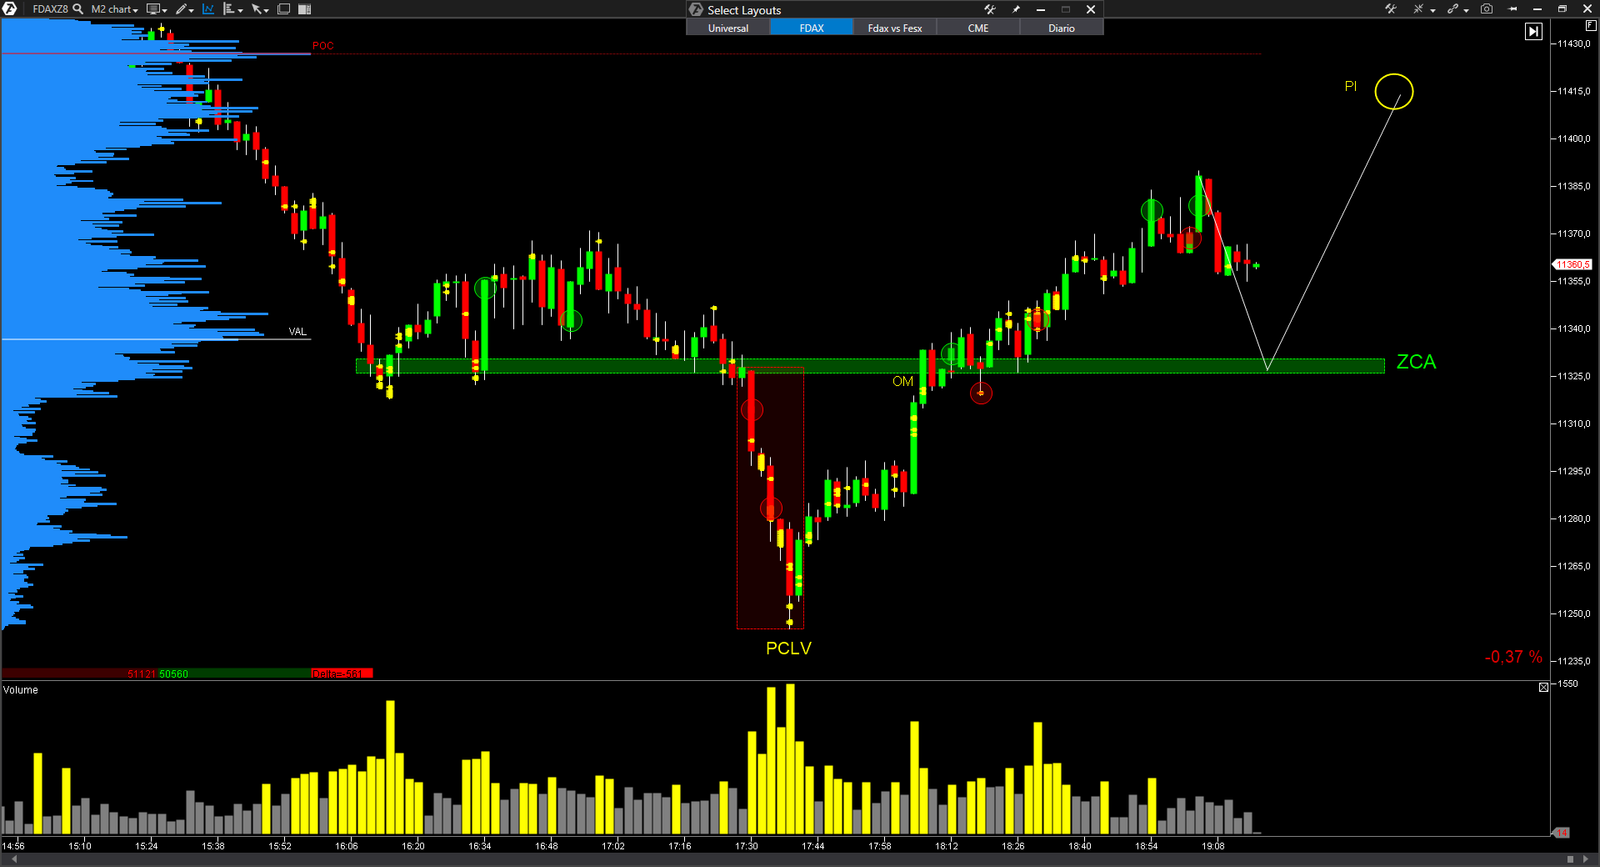Screen dimensions: 1600x867
Task: Open the Diario layout
Action: 1061,28
